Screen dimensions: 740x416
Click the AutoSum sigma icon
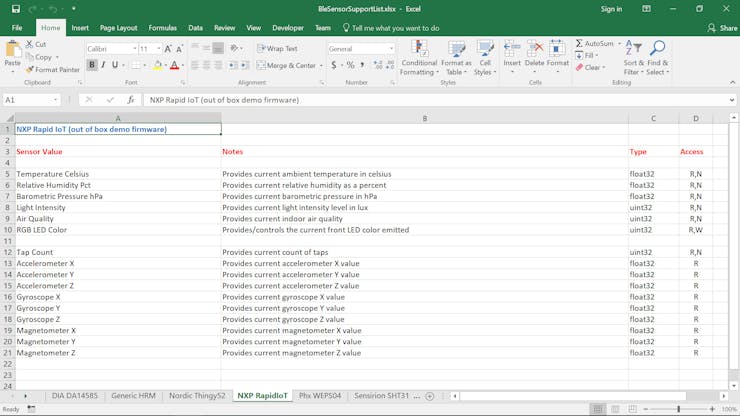click(x=579, y=43)
